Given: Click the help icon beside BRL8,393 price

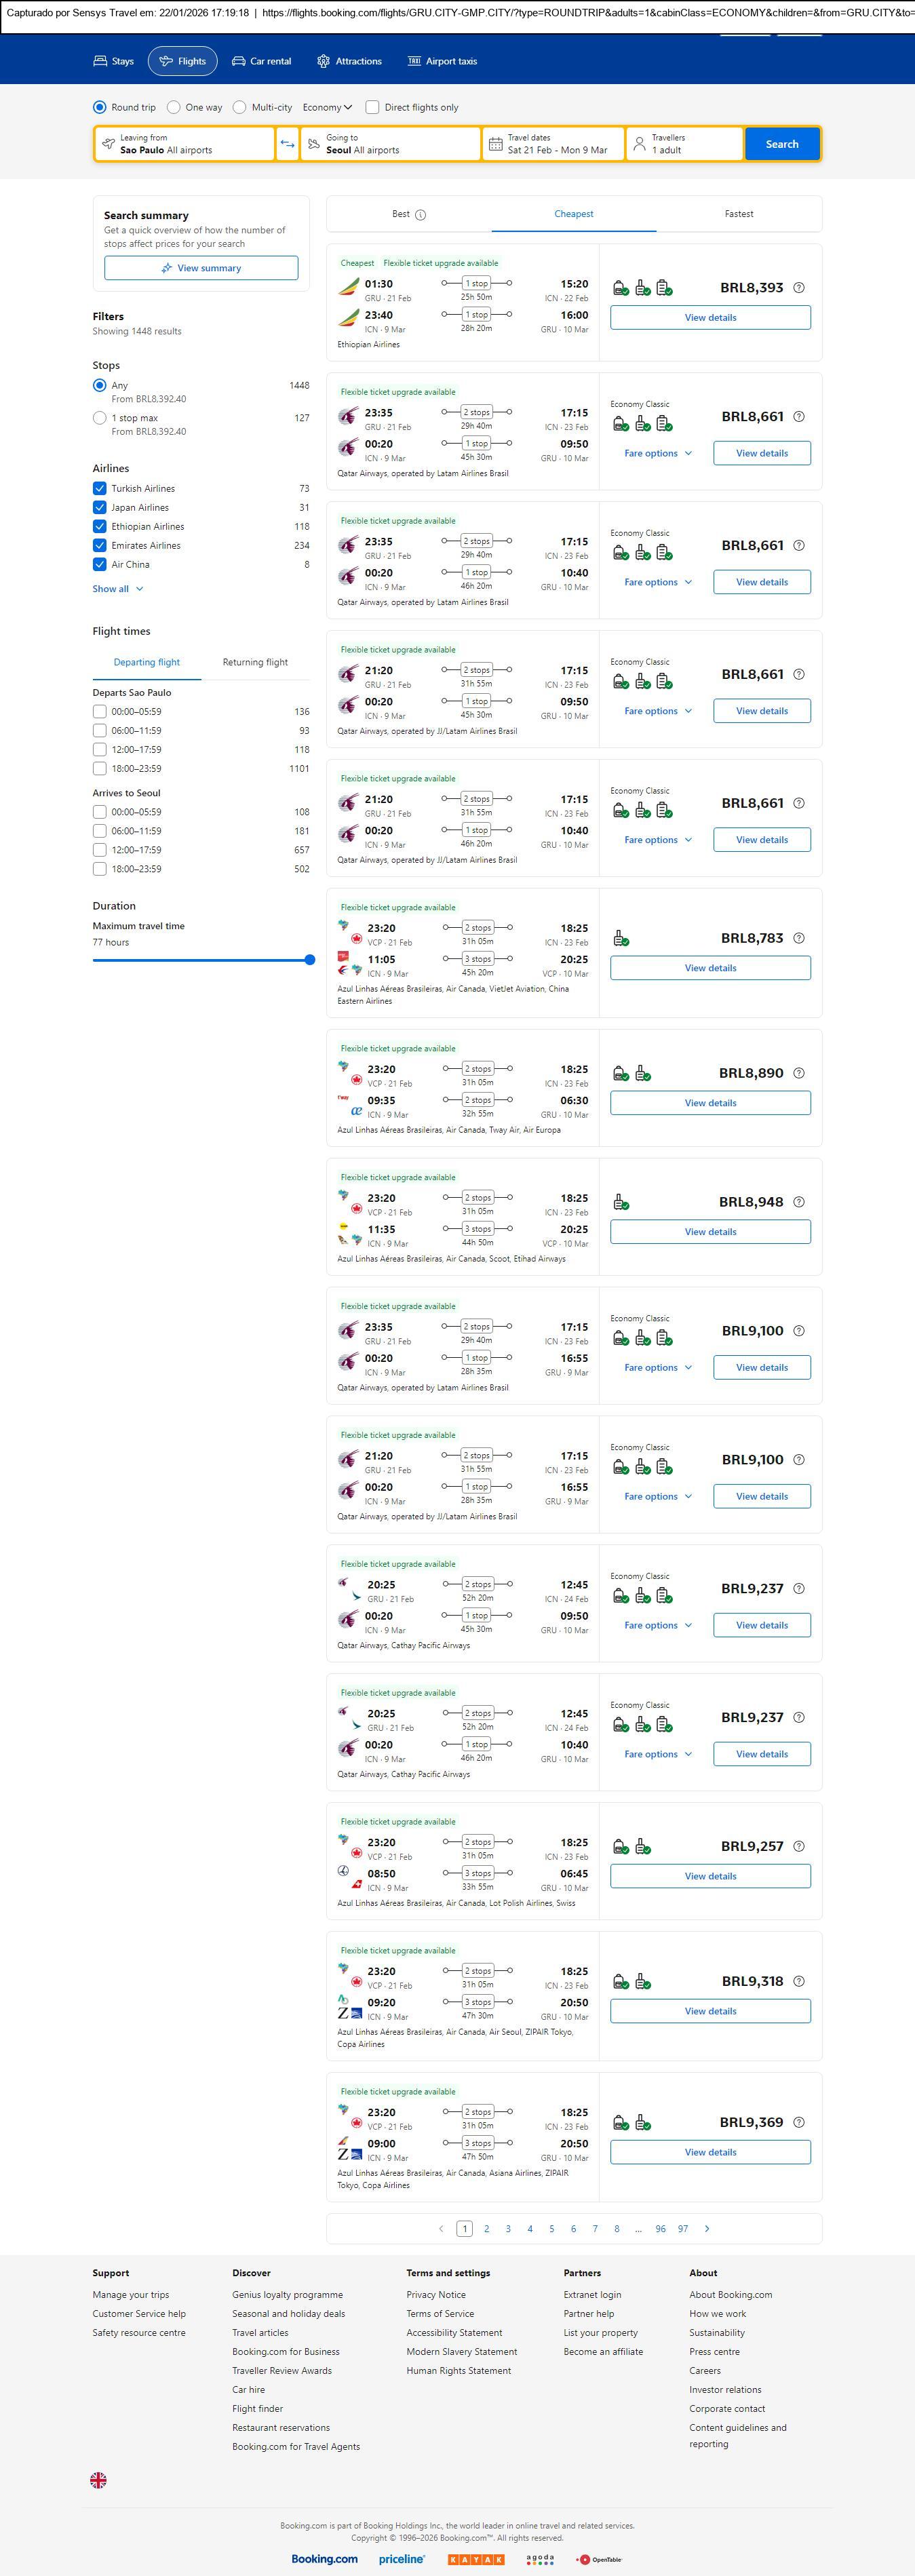Looking at the screenshot, I should coord(798,288).
